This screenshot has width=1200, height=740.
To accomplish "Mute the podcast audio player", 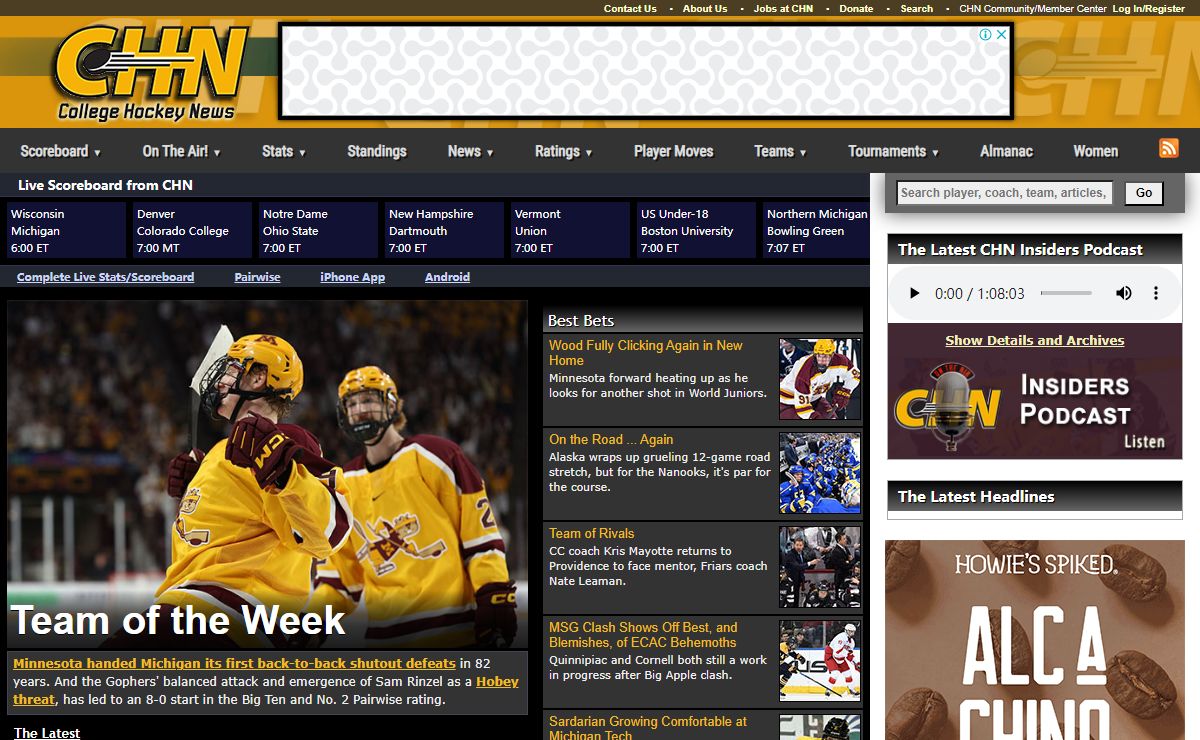I will coord(1124,293).
